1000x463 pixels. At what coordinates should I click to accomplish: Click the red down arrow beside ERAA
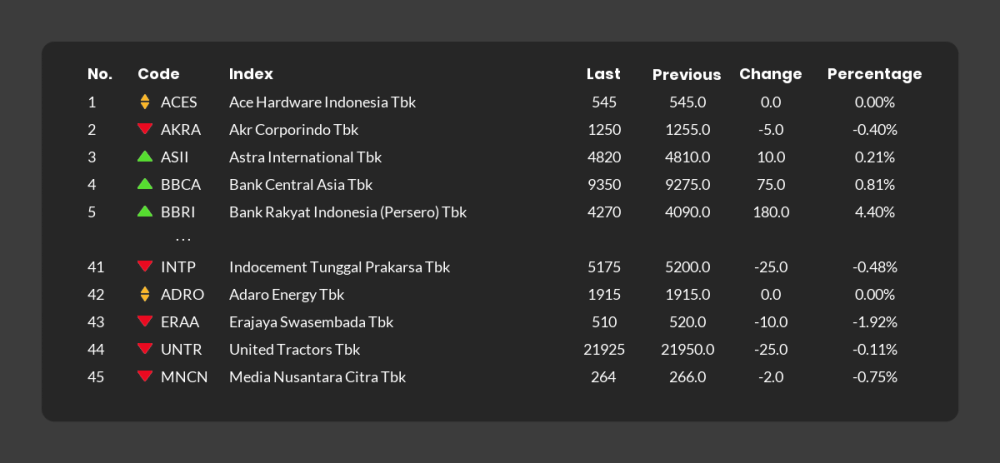coord(145,321)
